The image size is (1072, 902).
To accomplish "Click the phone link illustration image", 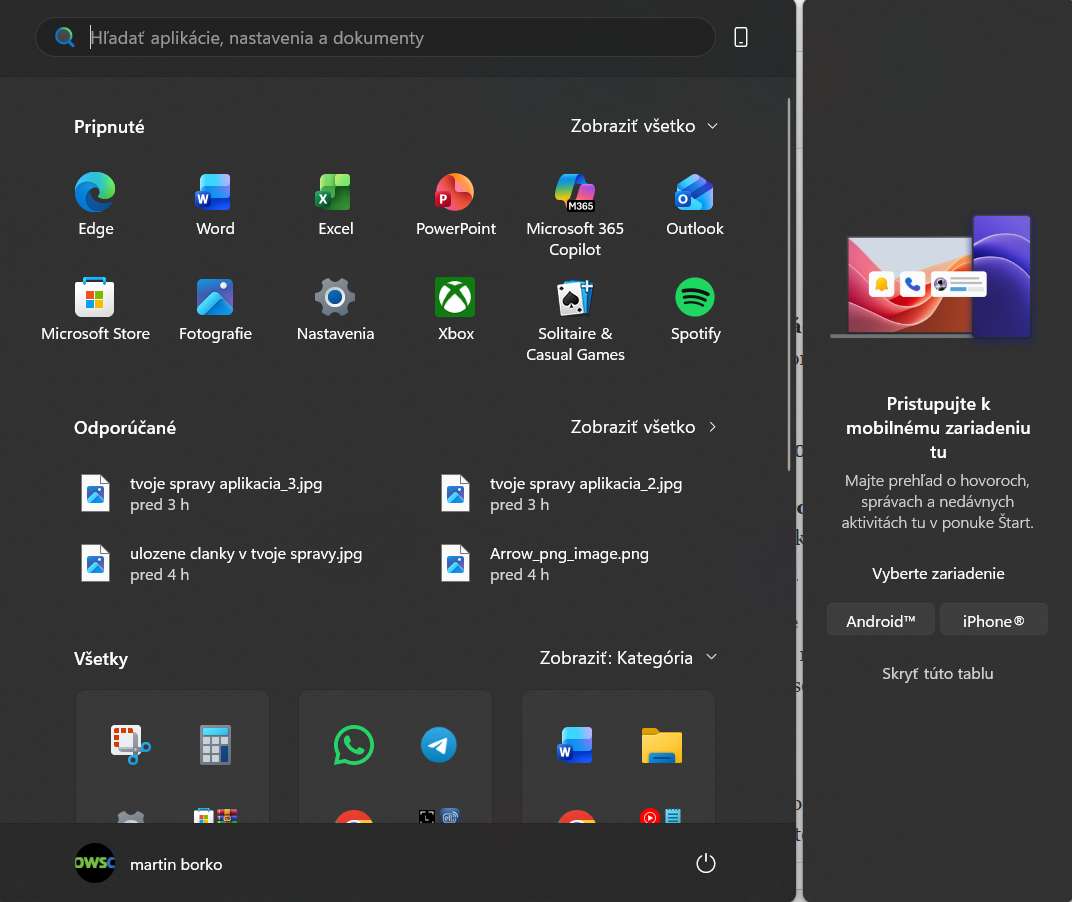I will [x=931, y=277].
